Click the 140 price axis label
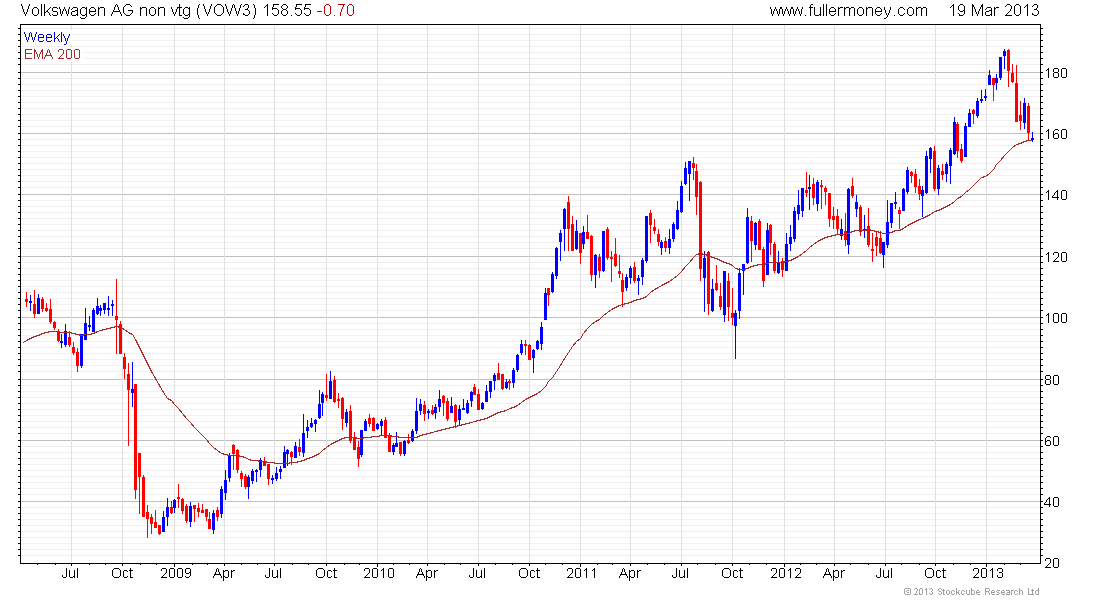 pyautogui.click(x=1056, y=195)
